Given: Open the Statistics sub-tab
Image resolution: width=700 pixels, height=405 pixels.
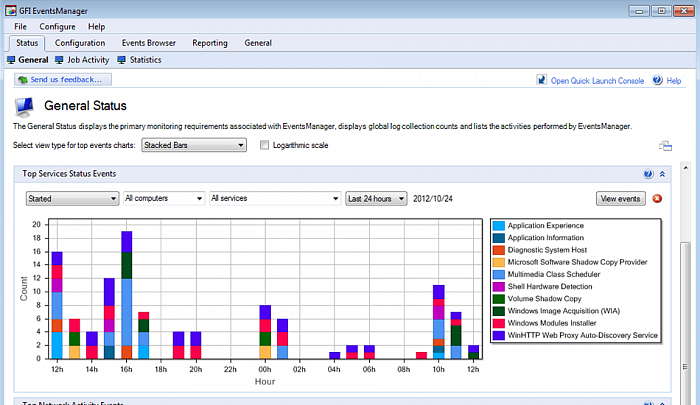Looking at the screenshot, I should [x=146, y=60].
